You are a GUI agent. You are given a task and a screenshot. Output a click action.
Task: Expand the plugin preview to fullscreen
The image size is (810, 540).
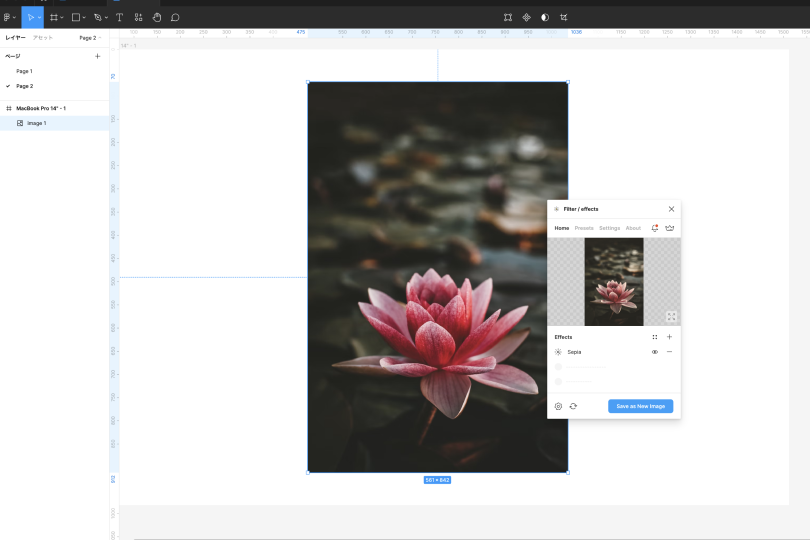(671, 316)
